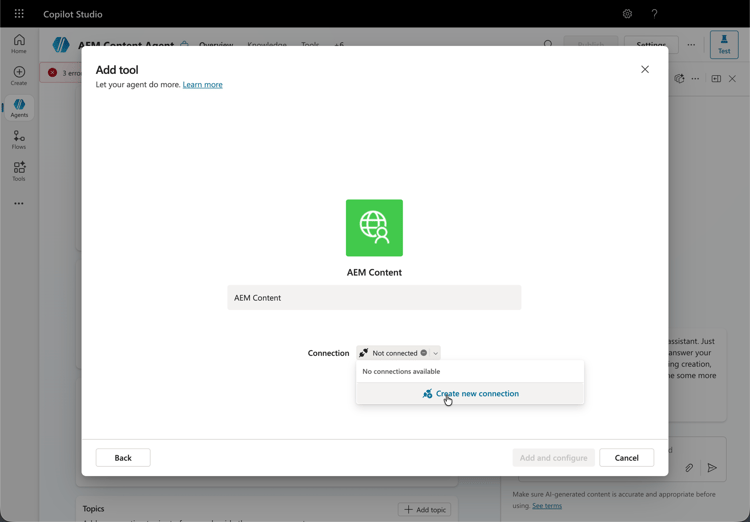Click the AEM Content heading text
The width and height of the screenshot is (750, 522).
tap(374, 272)
